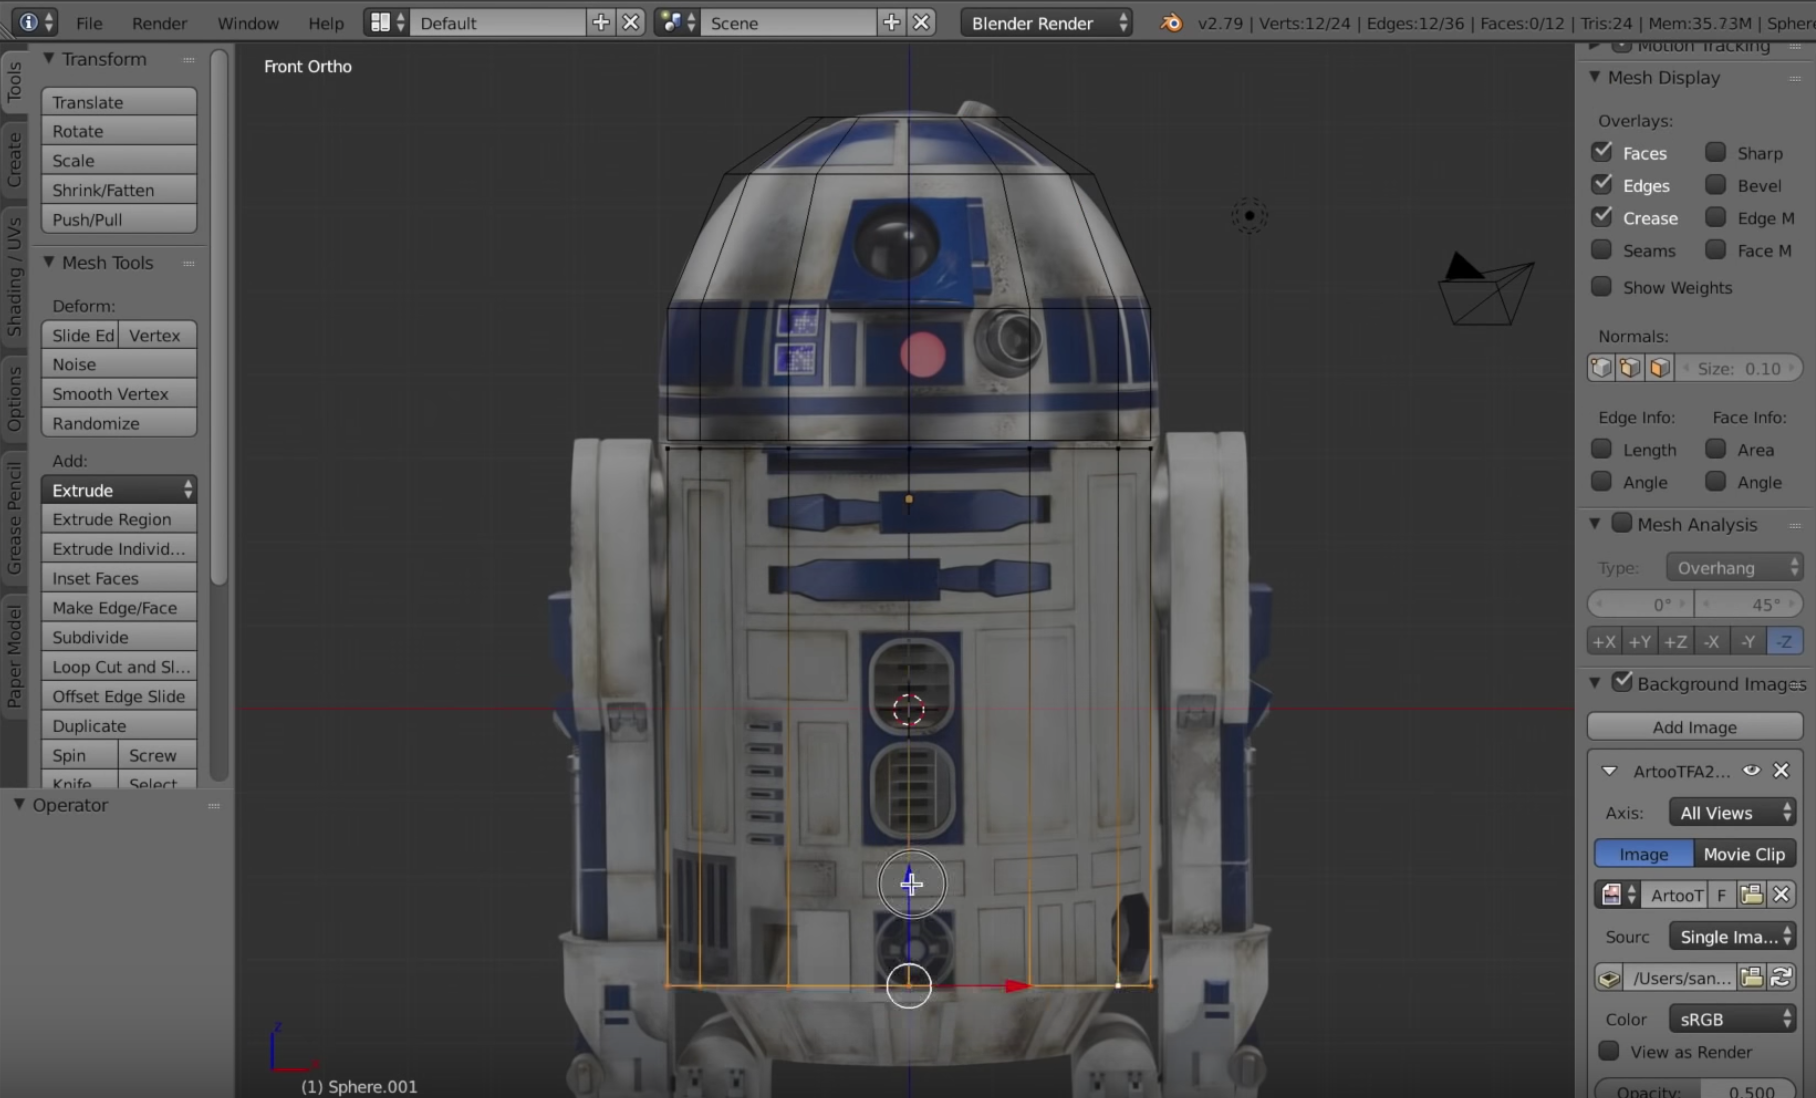Show split normals as lines
The height and width of the screenshot is (1098, 1816).
tap(1630, 368)
